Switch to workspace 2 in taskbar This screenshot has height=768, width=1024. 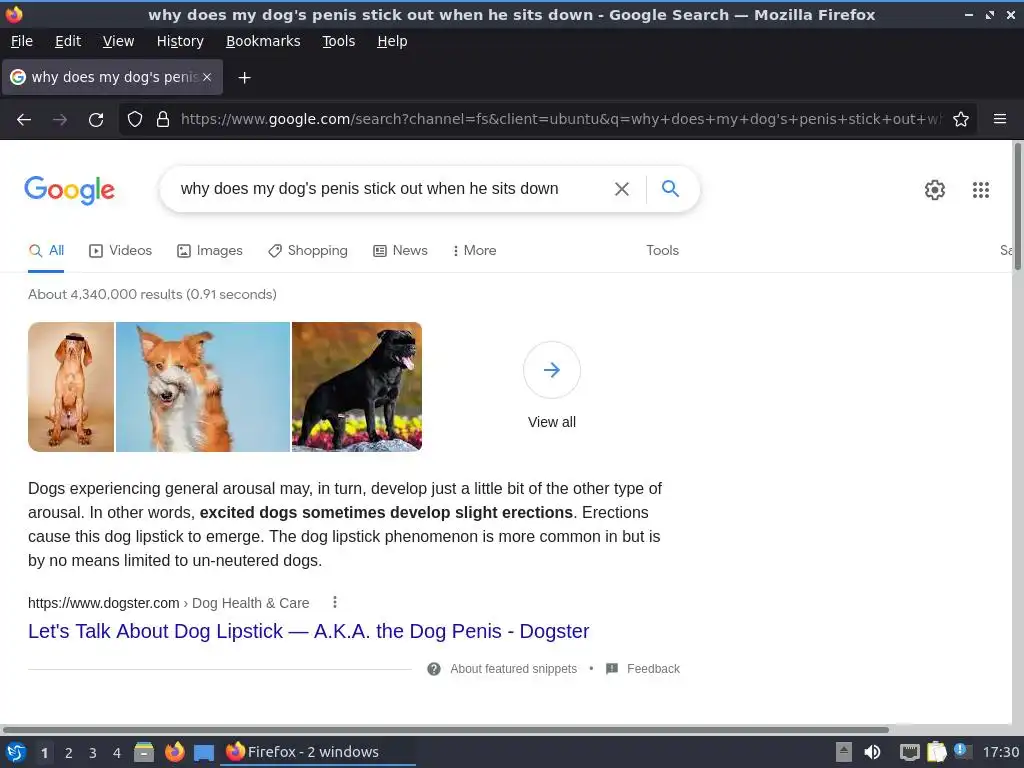tap(69, 753)
